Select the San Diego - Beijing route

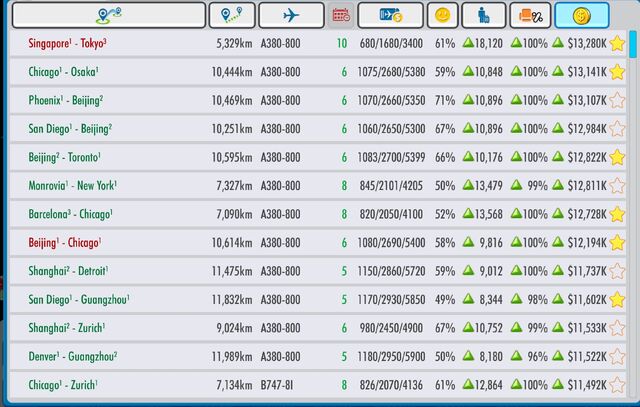click(x=318, y=129)
